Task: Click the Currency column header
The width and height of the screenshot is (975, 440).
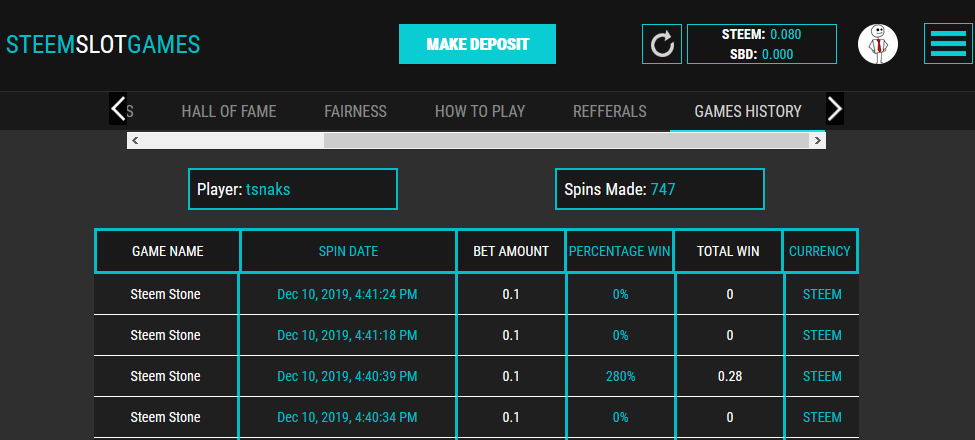Action: pos(820,251)
